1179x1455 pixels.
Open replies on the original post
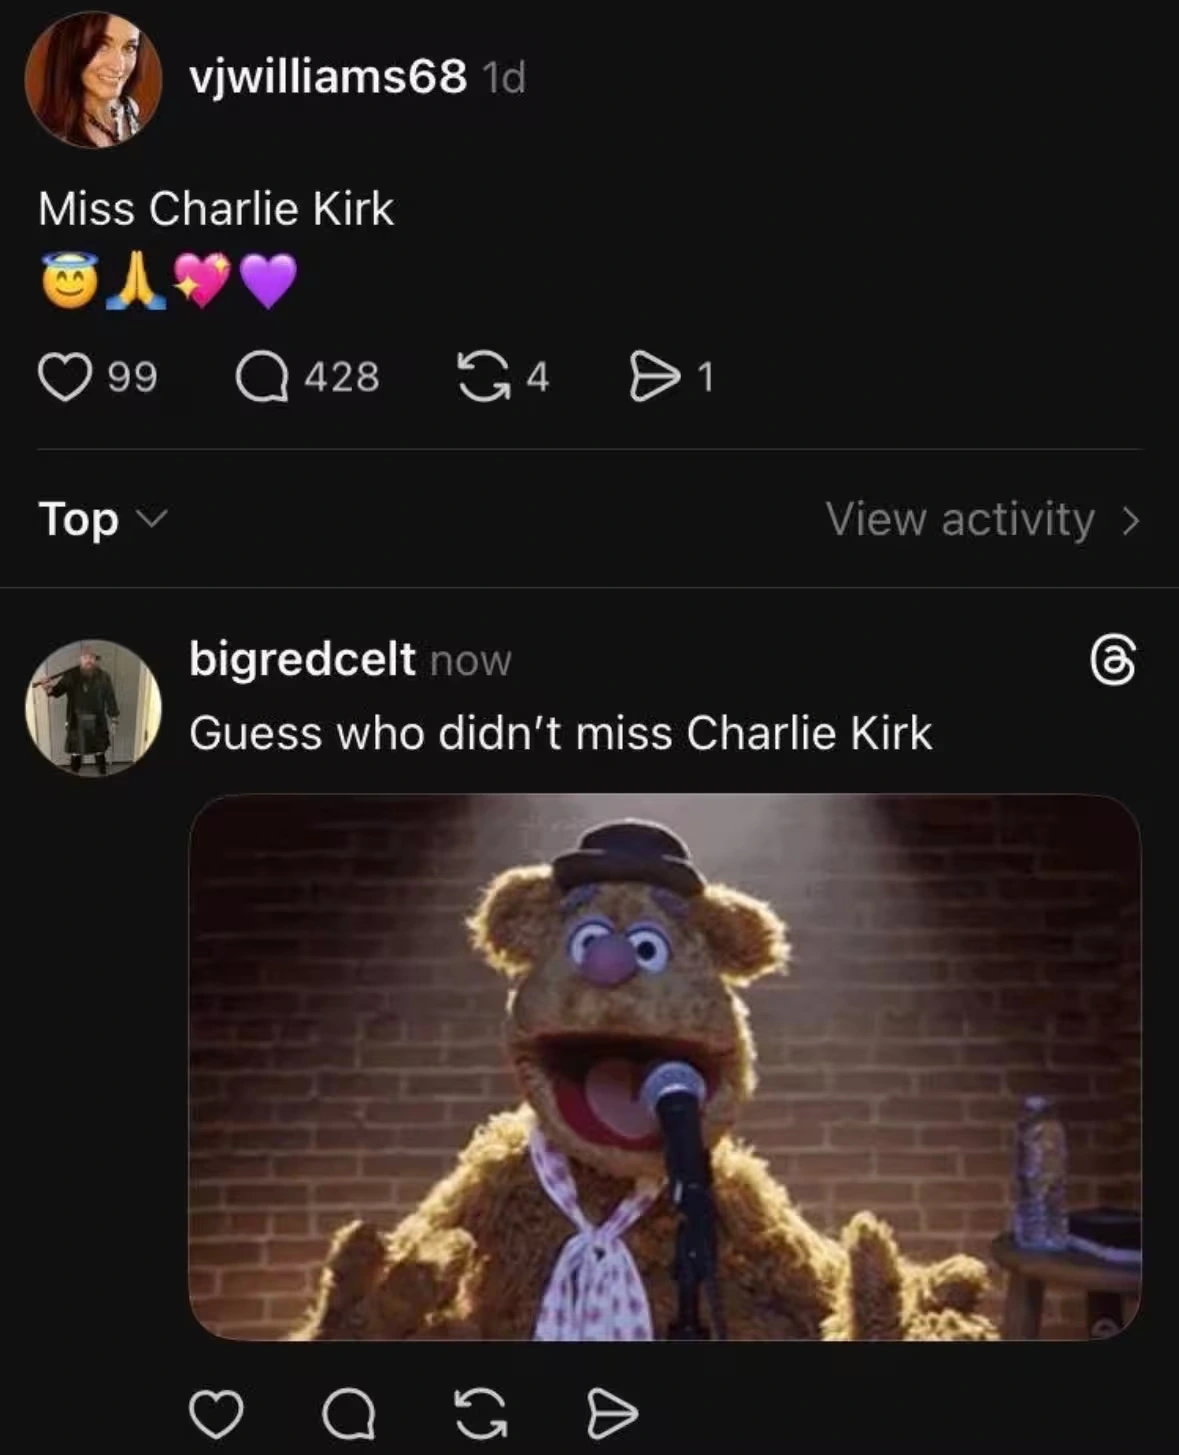pos(262,378)
